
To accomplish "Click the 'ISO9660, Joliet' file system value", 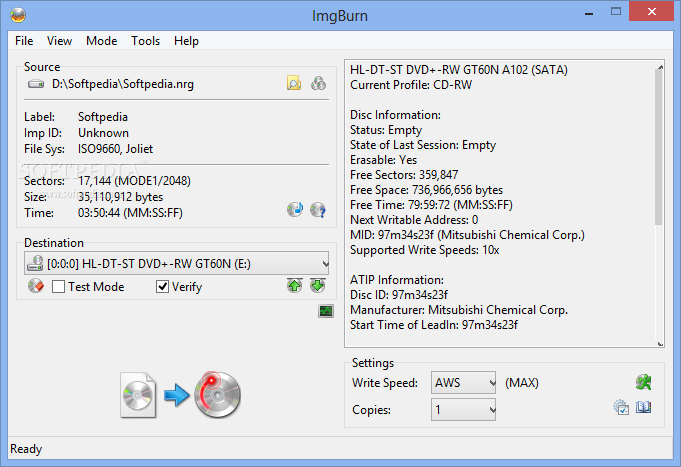I will (x=115, y=149).
